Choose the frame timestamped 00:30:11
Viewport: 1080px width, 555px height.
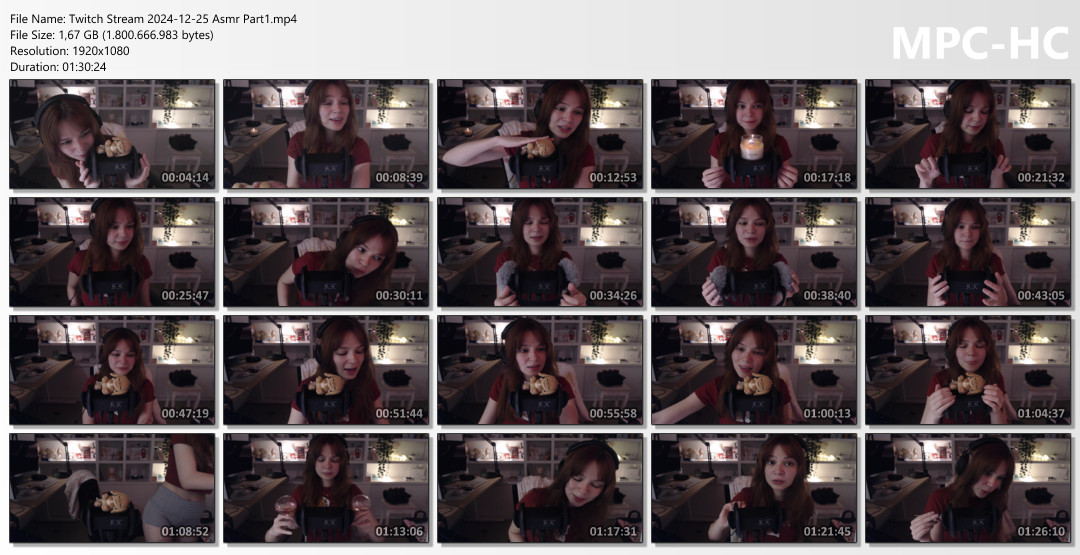(x=326, y=252)
